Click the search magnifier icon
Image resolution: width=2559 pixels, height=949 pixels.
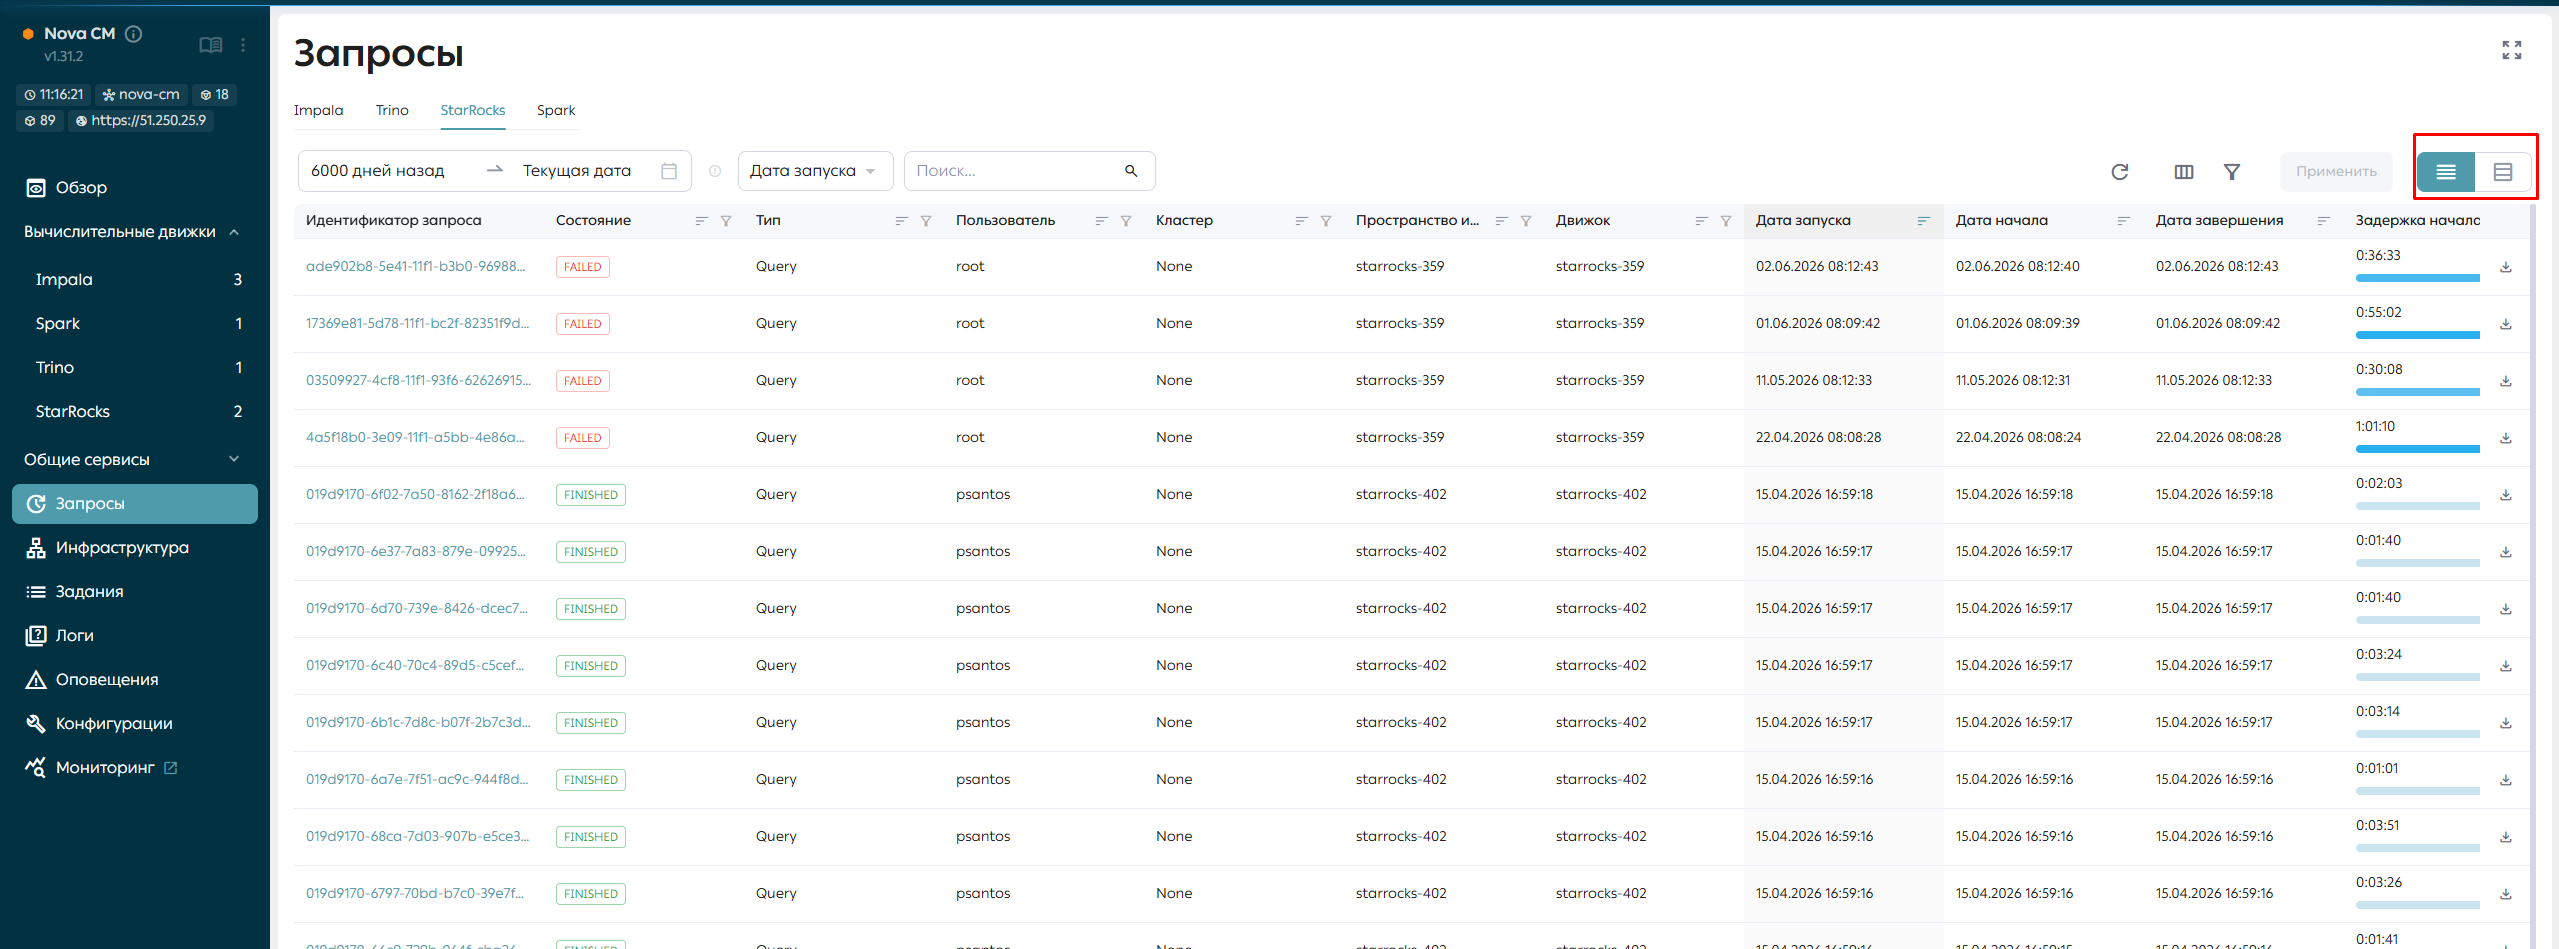pos(1131,171)
